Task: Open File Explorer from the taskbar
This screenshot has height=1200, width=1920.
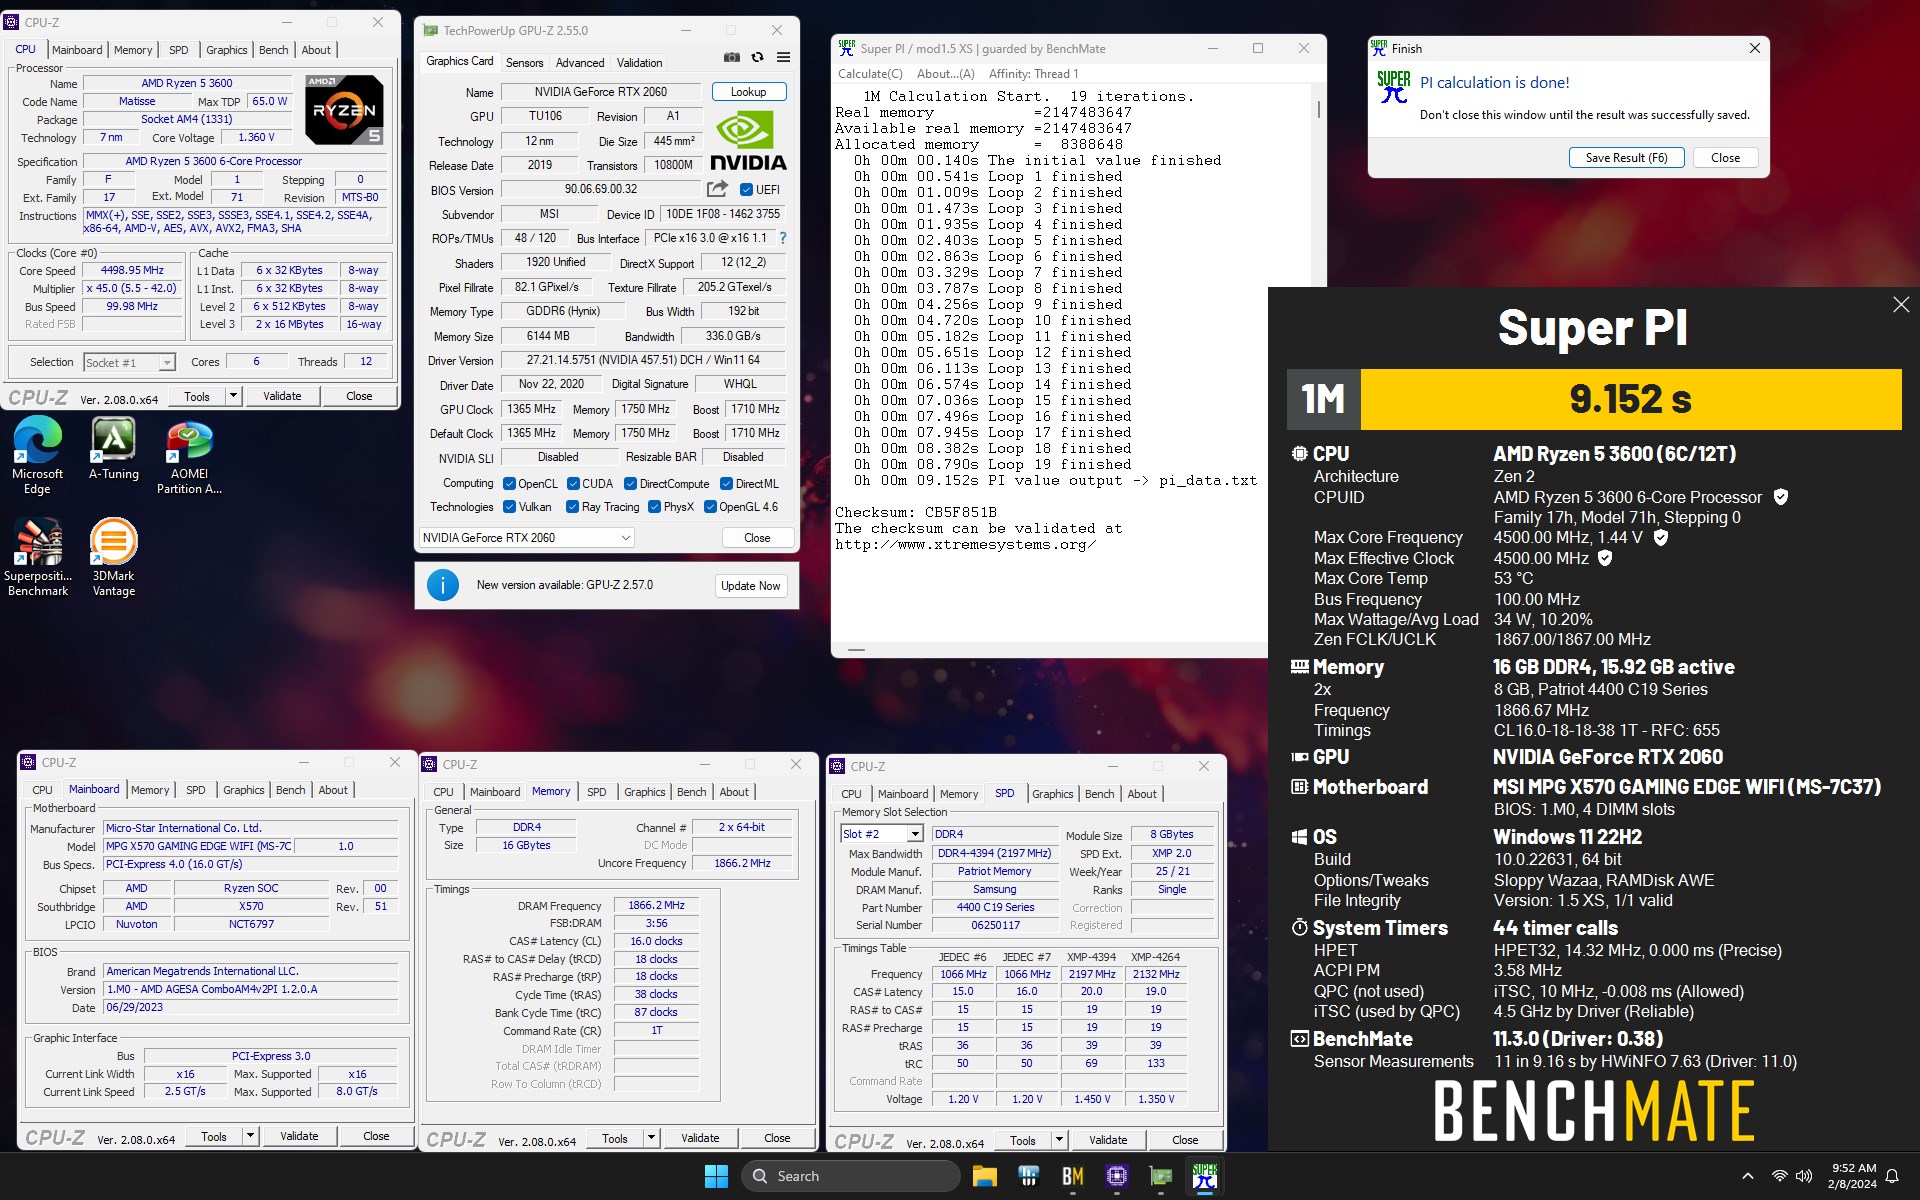Action: tap(984, 1176)
